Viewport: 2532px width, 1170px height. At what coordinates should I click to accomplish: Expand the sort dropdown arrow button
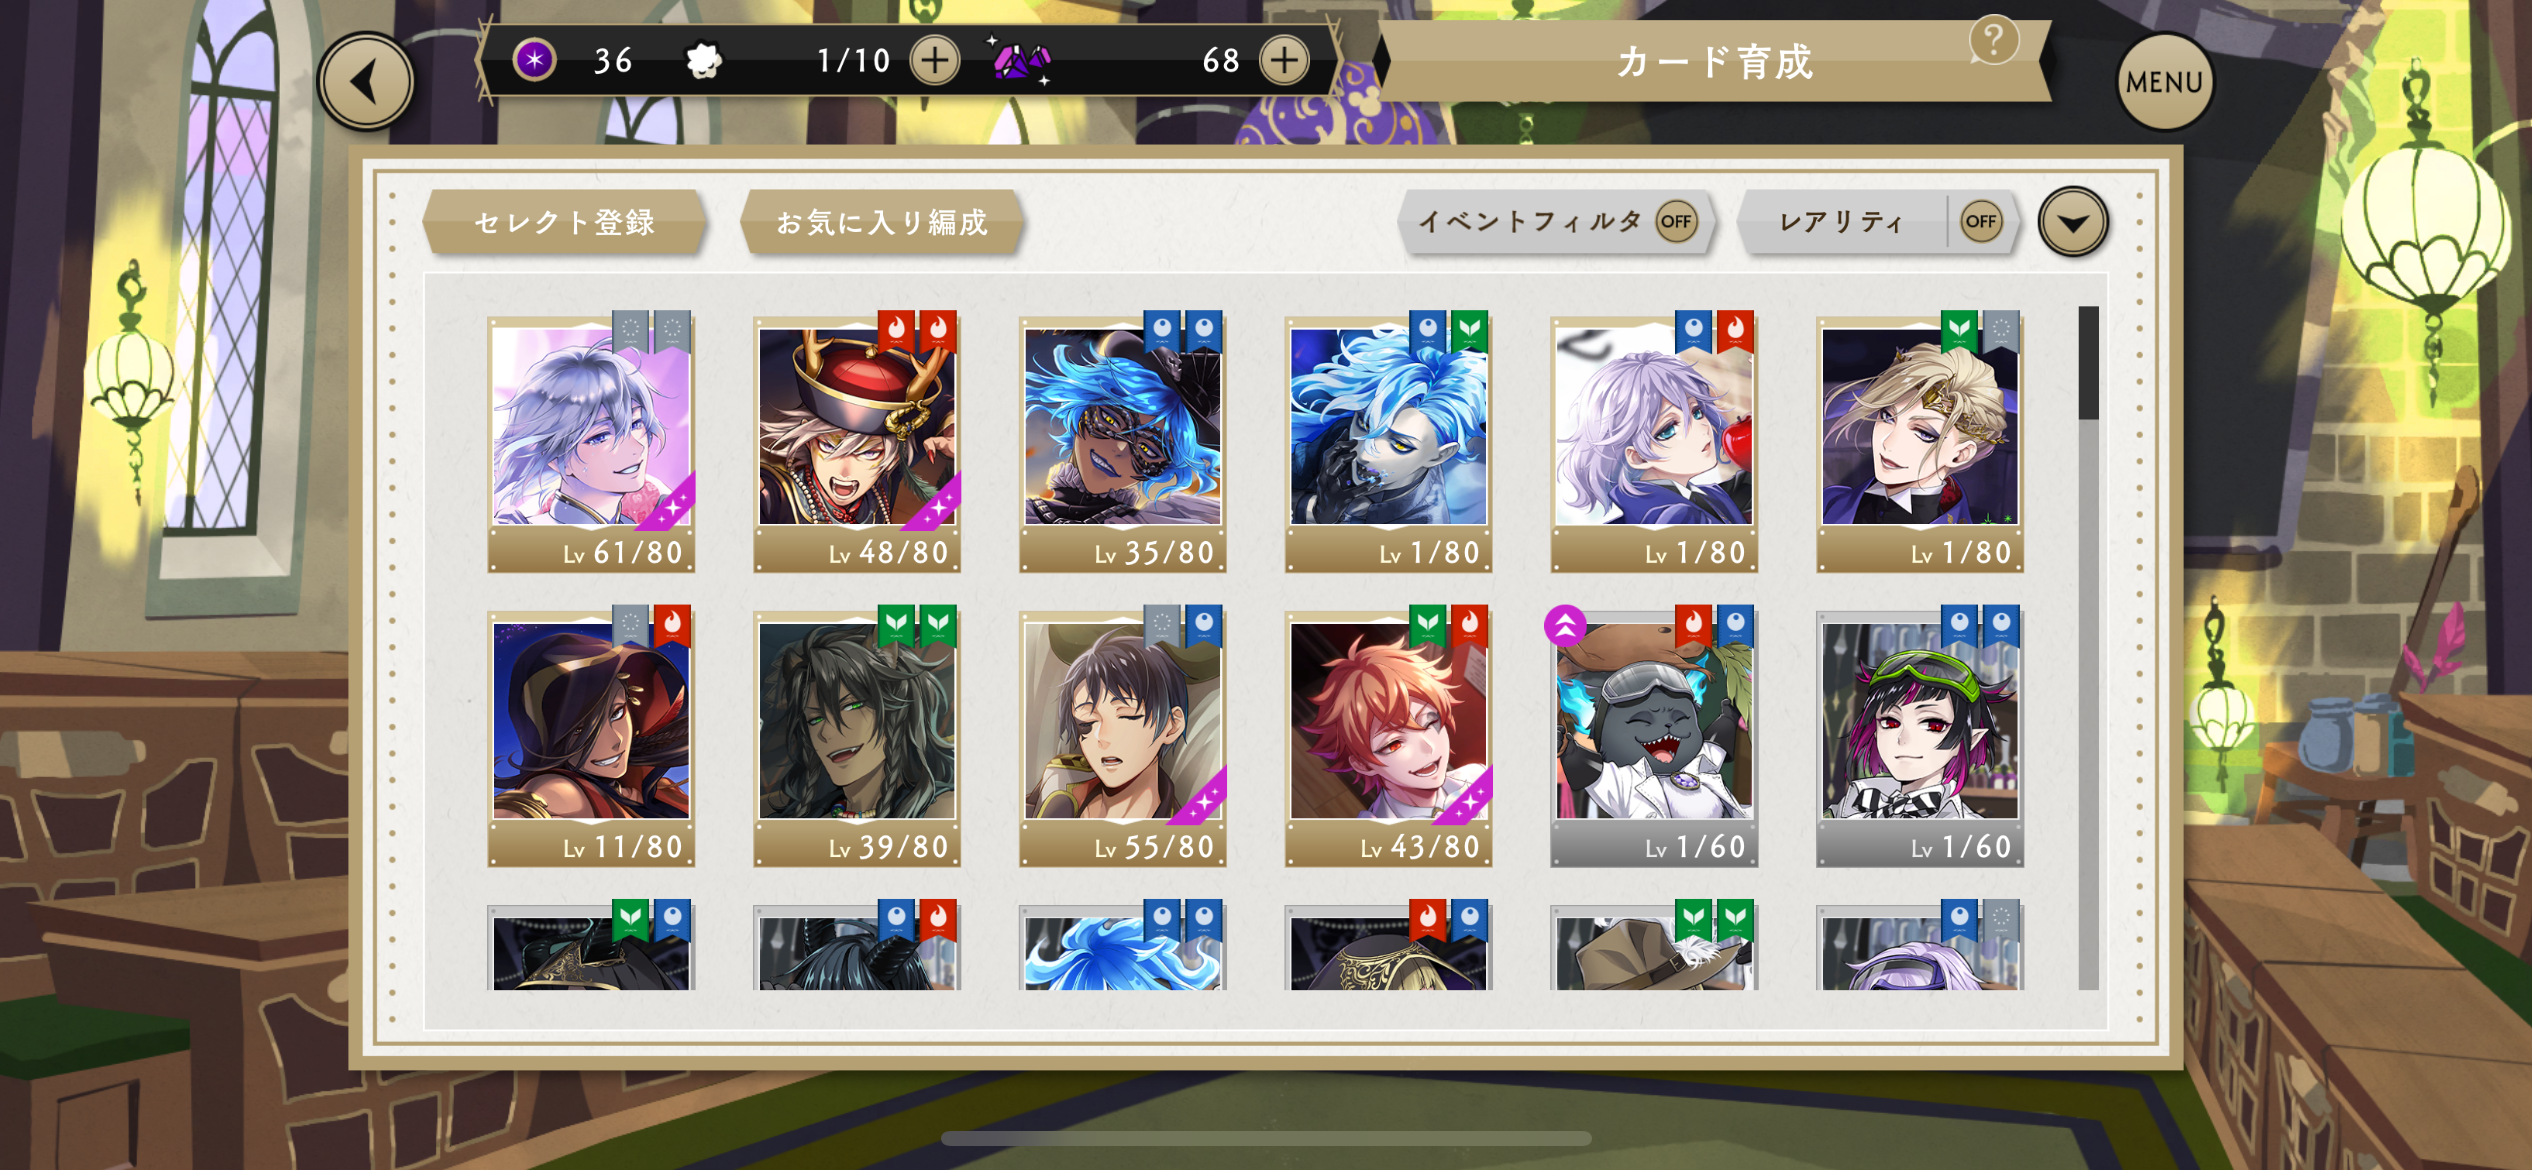pyautogui.click(x=2073, y=222)
